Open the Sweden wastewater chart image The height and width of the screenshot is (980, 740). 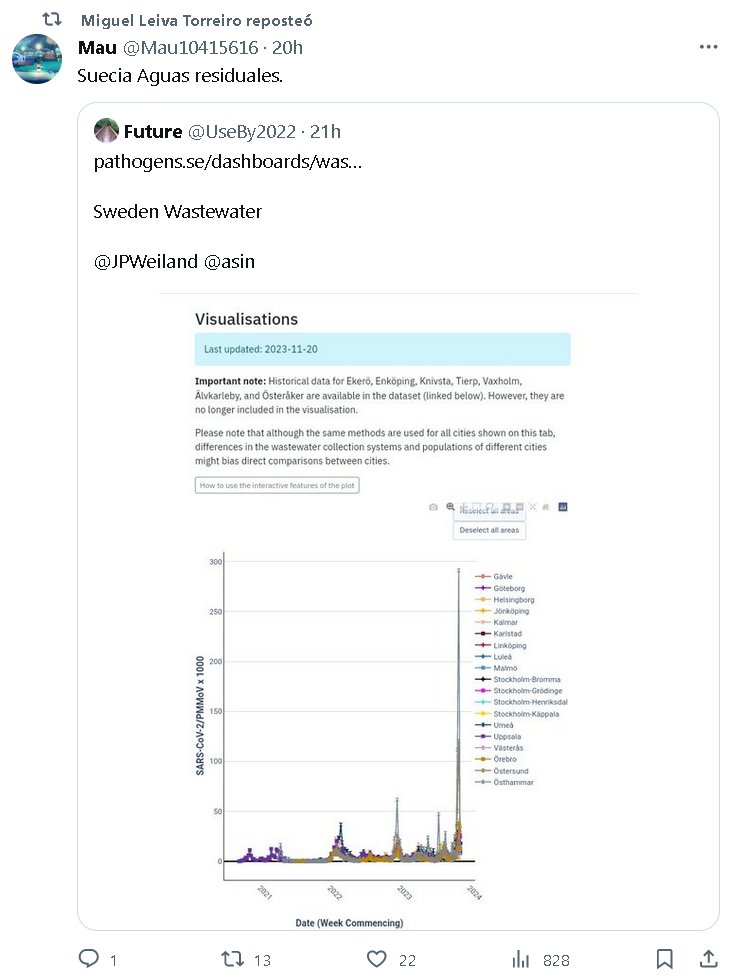(x=398, y=610)
